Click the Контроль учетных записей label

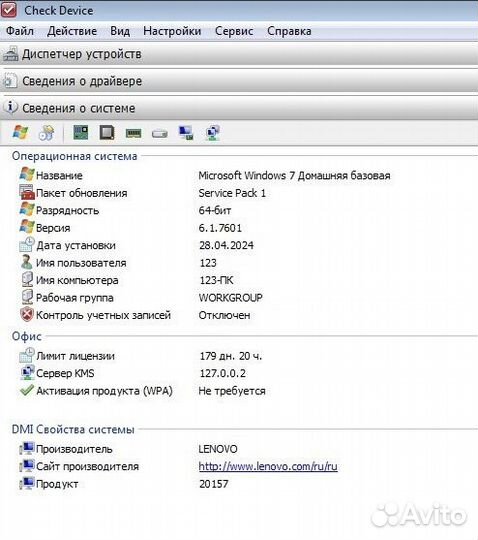(x=103, y=315)
